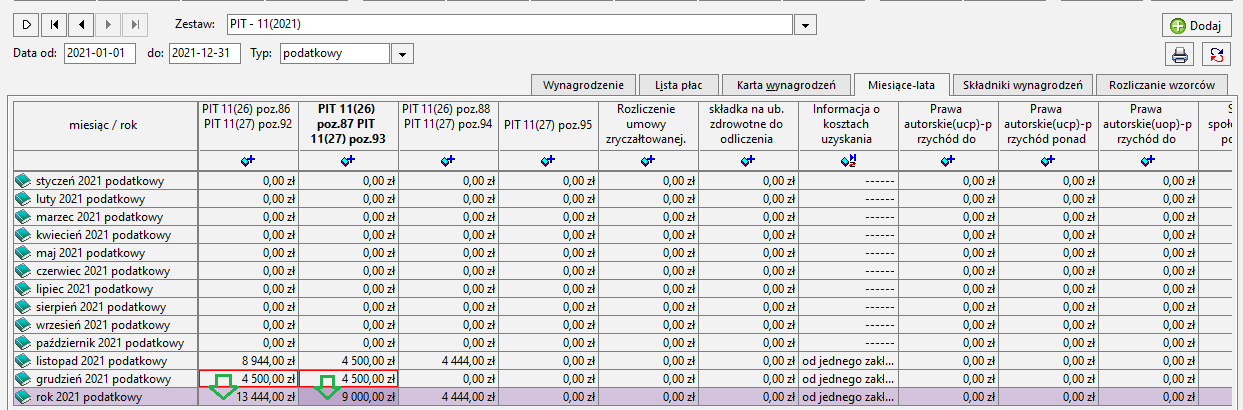Go to previous record arrow
The image size is (1243, 410).
coord(81,23)
